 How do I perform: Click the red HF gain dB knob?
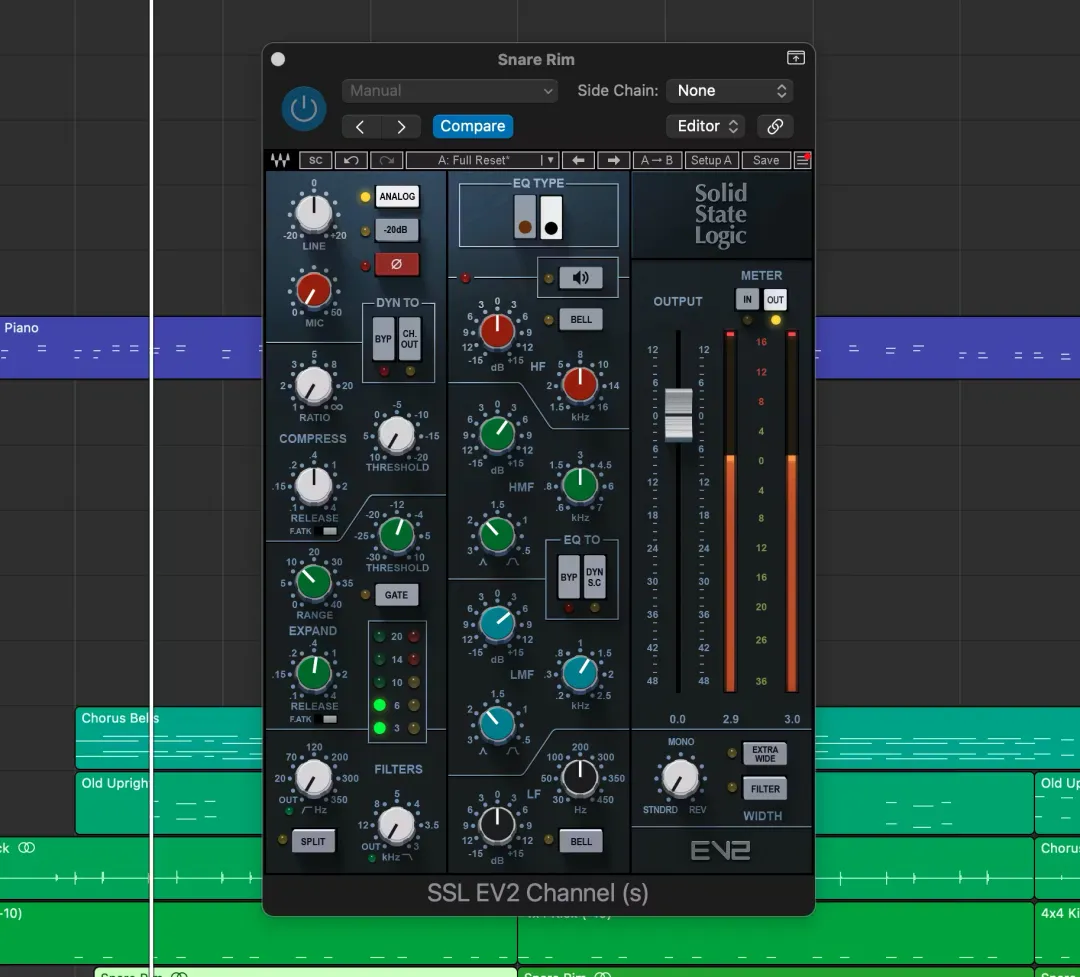497,331
